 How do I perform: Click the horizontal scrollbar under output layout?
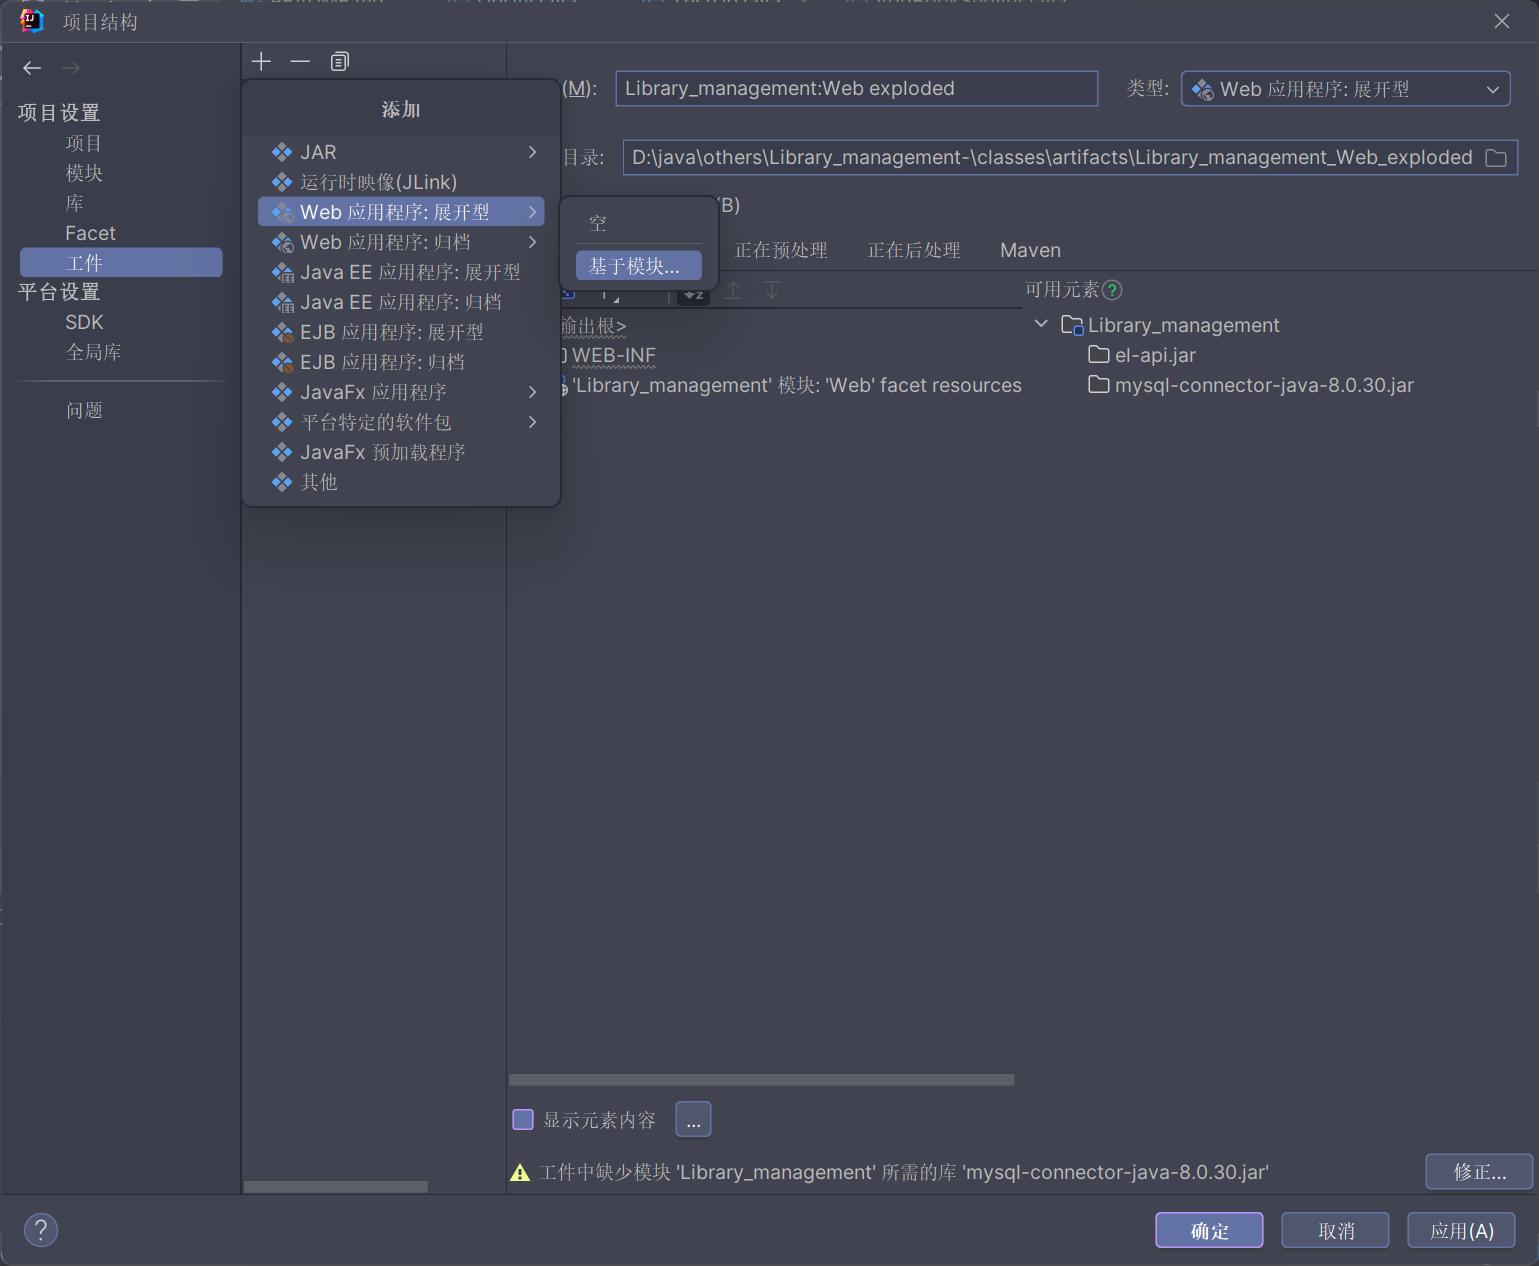[761, 1080]
